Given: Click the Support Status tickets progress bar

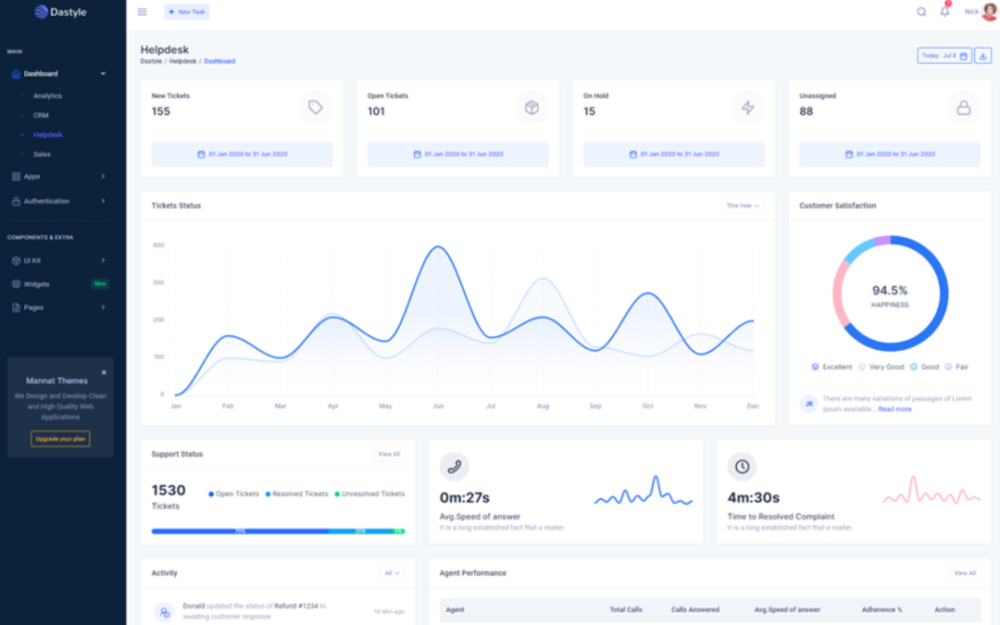Looking at the screenshot, I should tap(278, 531).
